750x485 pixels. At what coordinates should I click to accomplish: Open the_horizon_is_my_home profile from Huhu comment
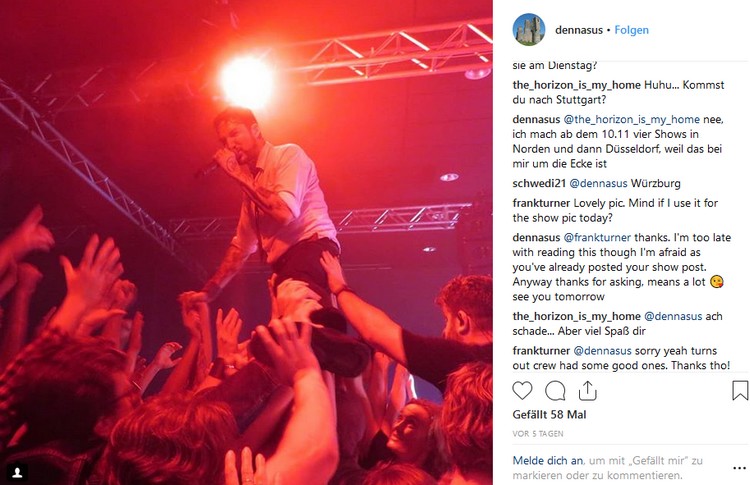[576, 85]
